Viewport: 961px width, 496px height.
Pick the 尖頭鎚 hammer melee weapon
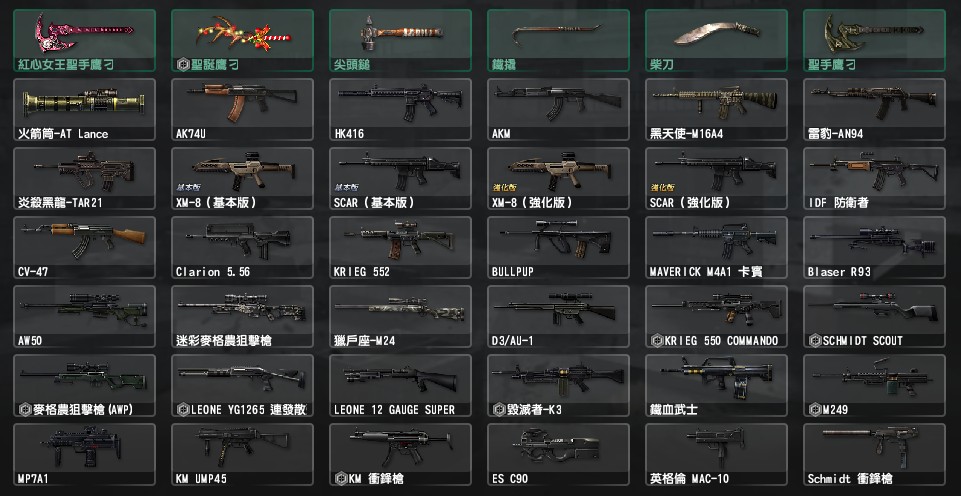point(400,40)
